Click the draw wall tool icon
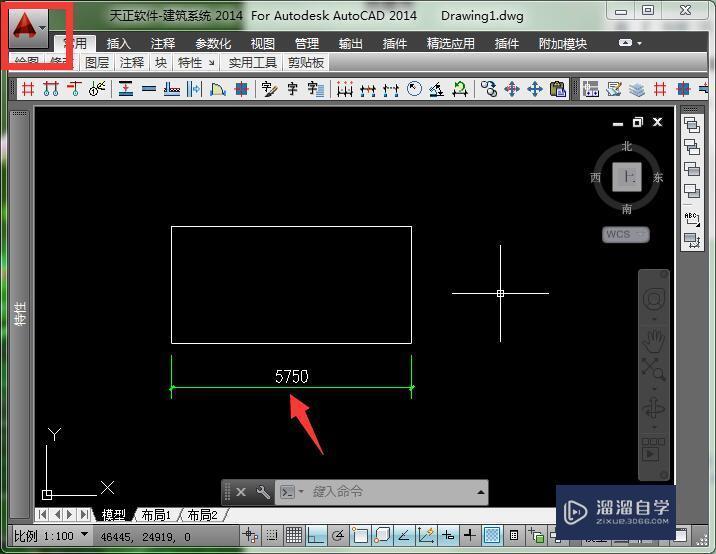This screenshot has height=554, width=716. tap(126, 89)
